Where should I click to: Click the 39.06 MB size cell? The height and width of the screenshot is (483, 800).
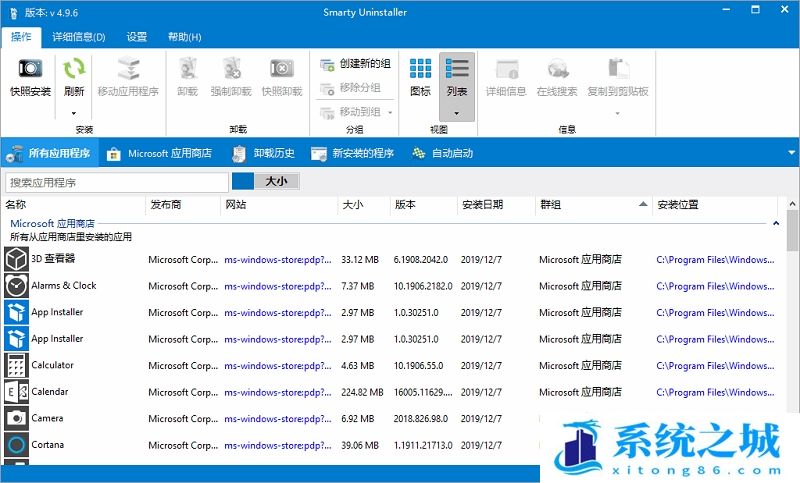[x=360, y=445]
